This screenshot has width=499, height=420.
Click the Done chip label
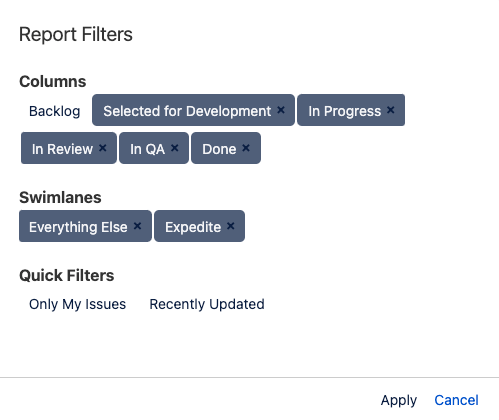[219, 149]
